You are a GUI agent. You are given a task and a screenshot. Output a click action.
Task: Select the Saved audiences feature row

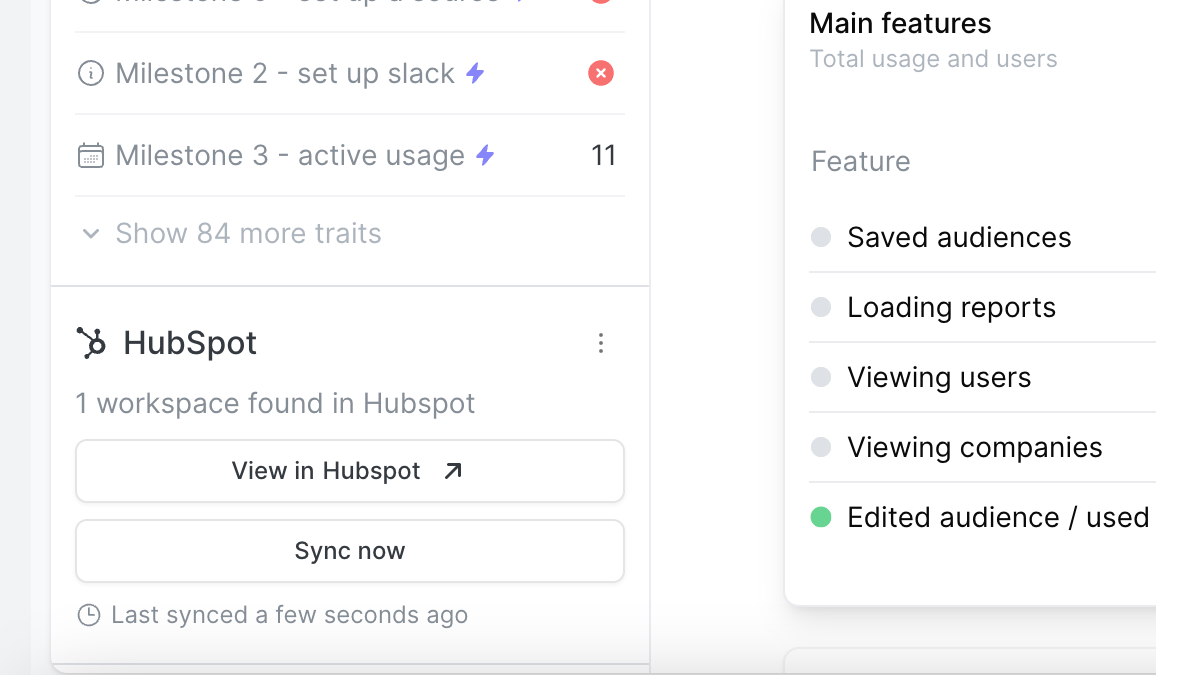click(x=959, y=237)
